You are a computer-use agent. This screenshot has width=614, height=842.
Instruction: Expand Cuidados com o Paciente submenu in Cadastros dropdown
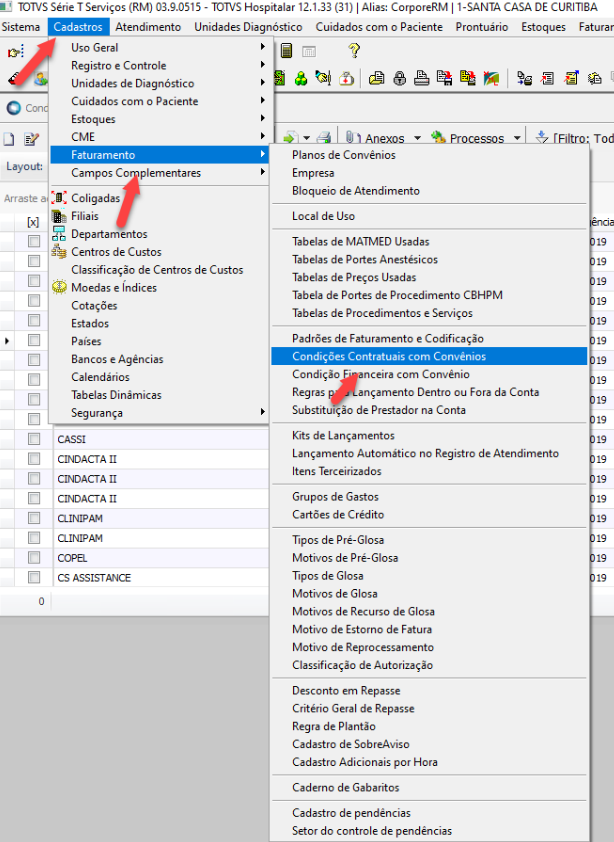pos(159,101)
